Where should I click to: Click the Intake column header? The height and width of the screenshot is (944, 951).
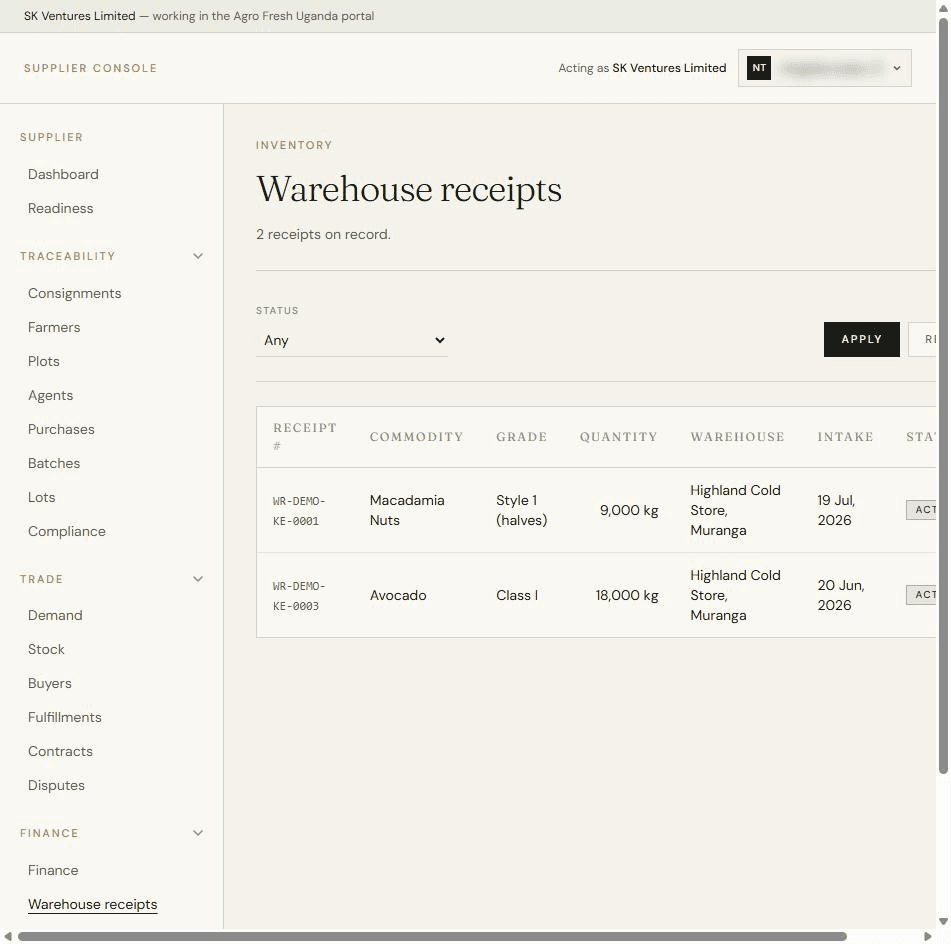point(845,437)
